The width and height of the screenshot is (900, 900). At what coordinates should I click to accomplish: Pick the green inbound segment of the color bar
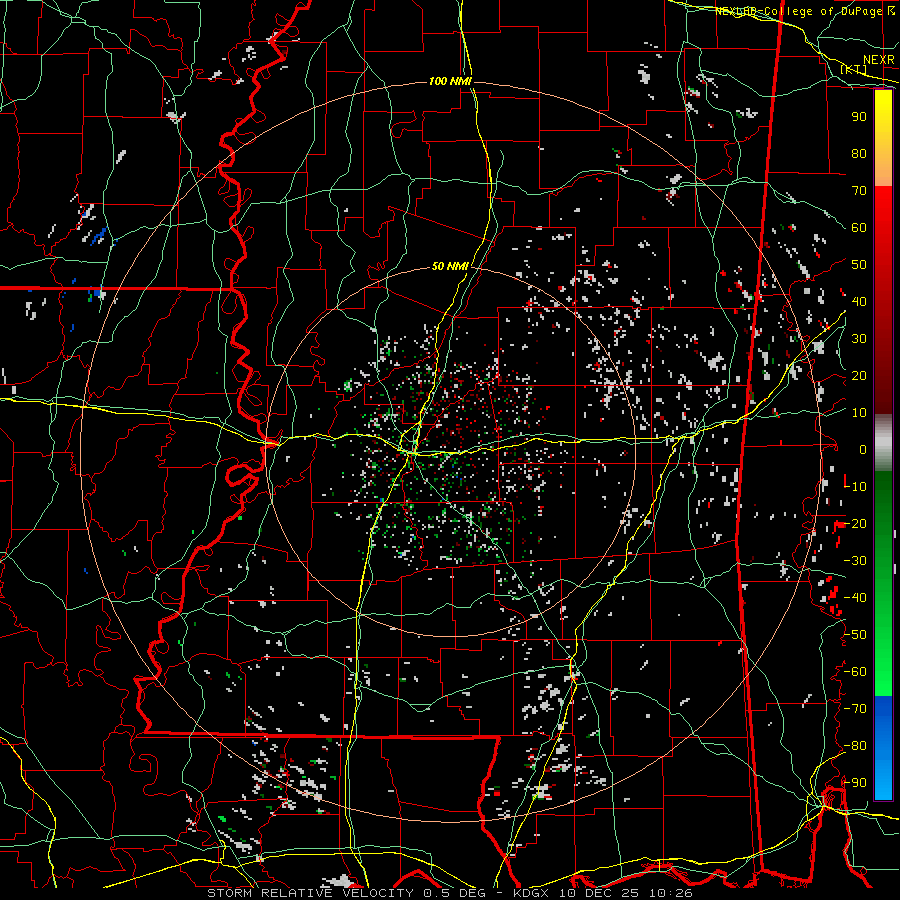pos(883,583)
